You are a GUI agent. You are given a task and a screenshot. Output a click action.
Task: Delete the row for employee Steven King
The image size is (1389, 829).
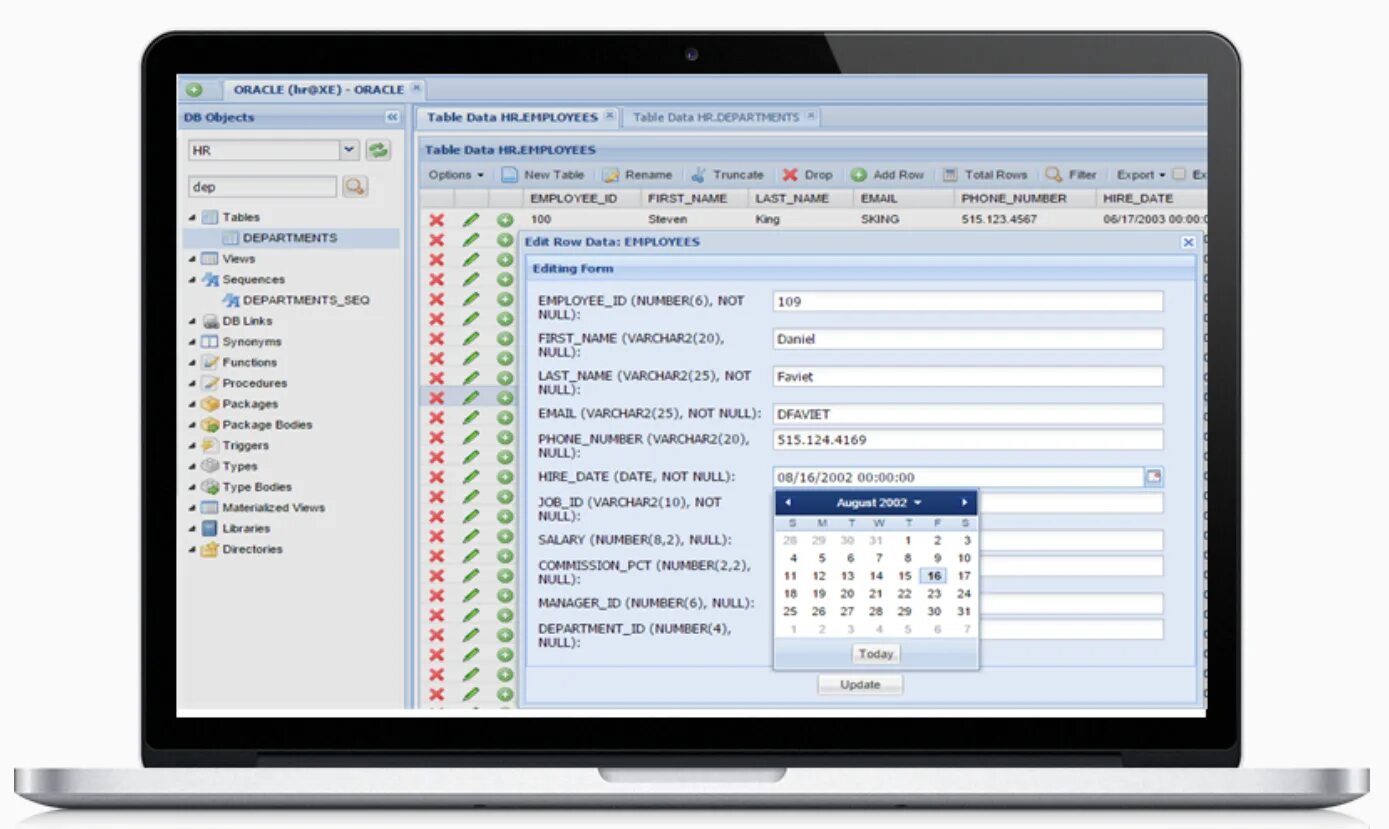click(436, 220)
